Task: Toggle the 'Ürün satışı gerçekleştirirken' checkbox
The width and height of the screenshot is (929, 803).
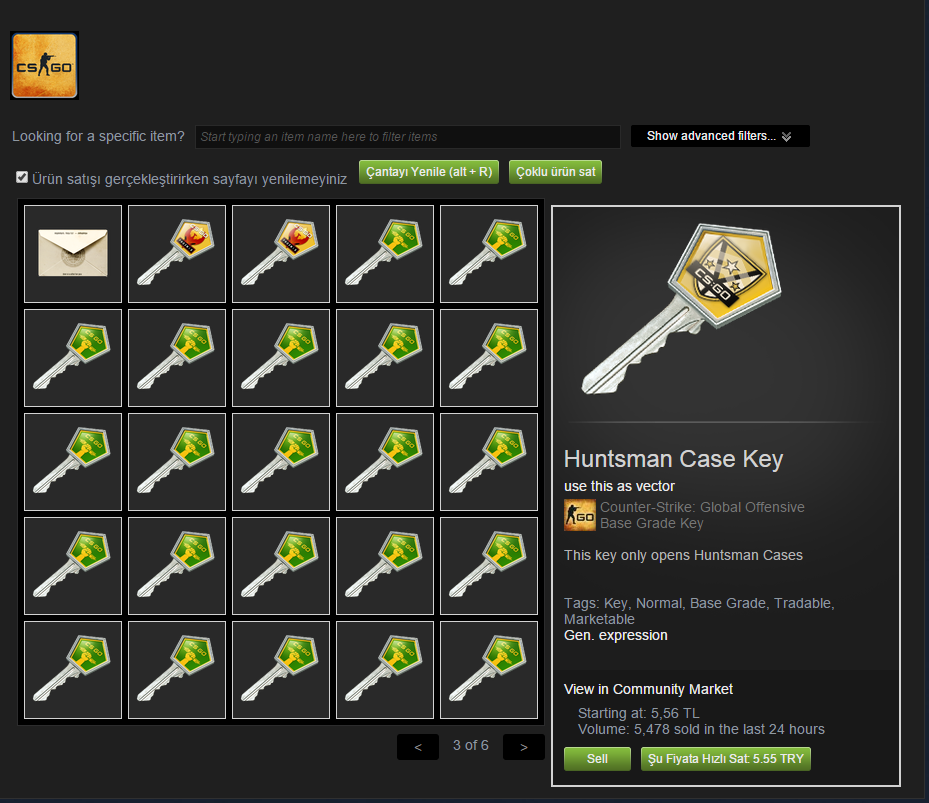Action: click(22, 177)
